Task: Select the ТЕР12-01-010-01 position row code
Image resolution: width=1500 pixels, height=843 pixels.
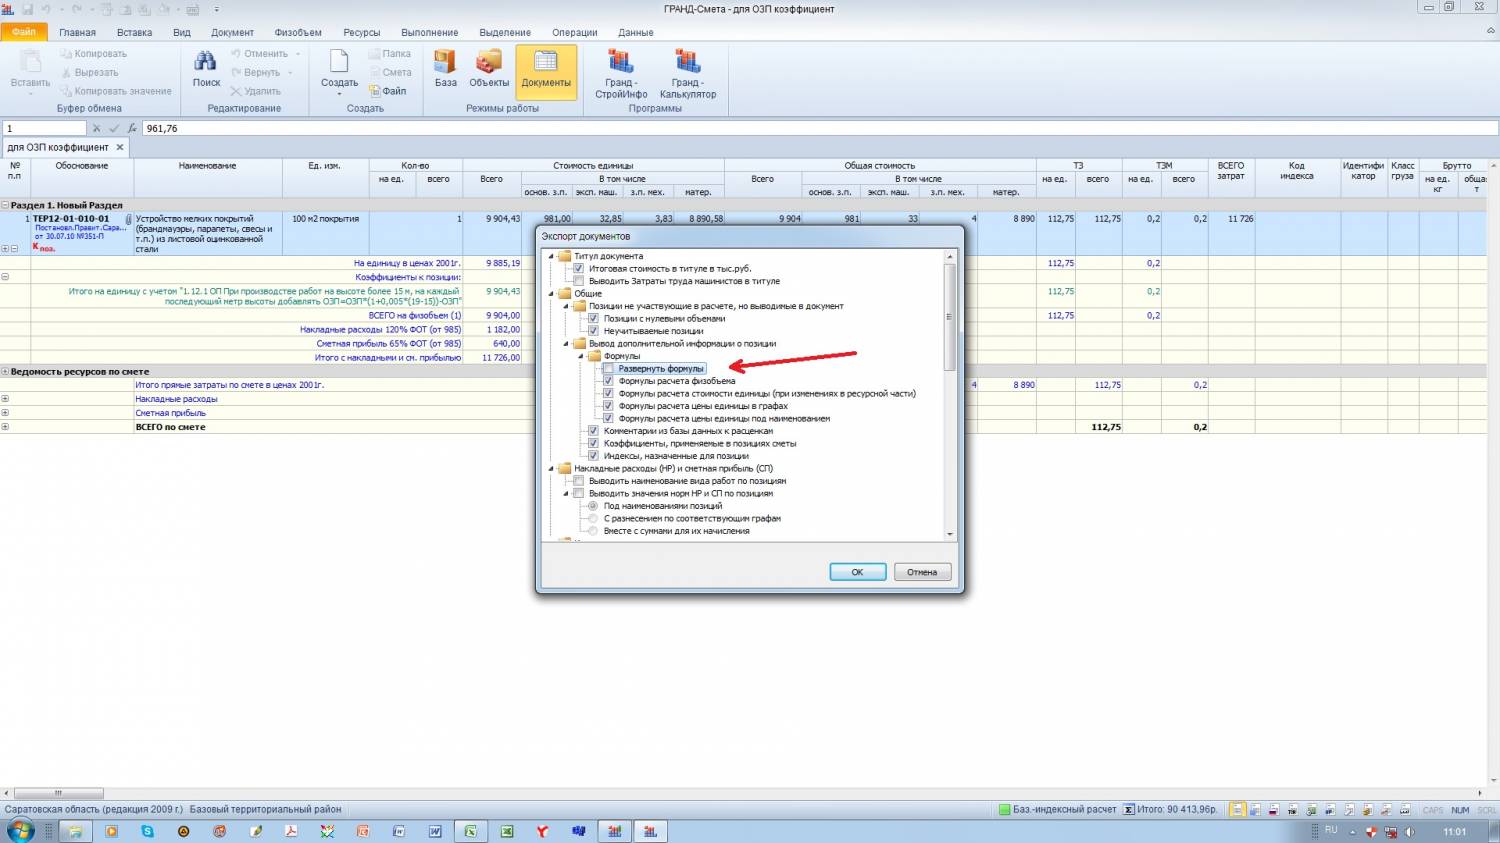Action: (x=71, y=219)
